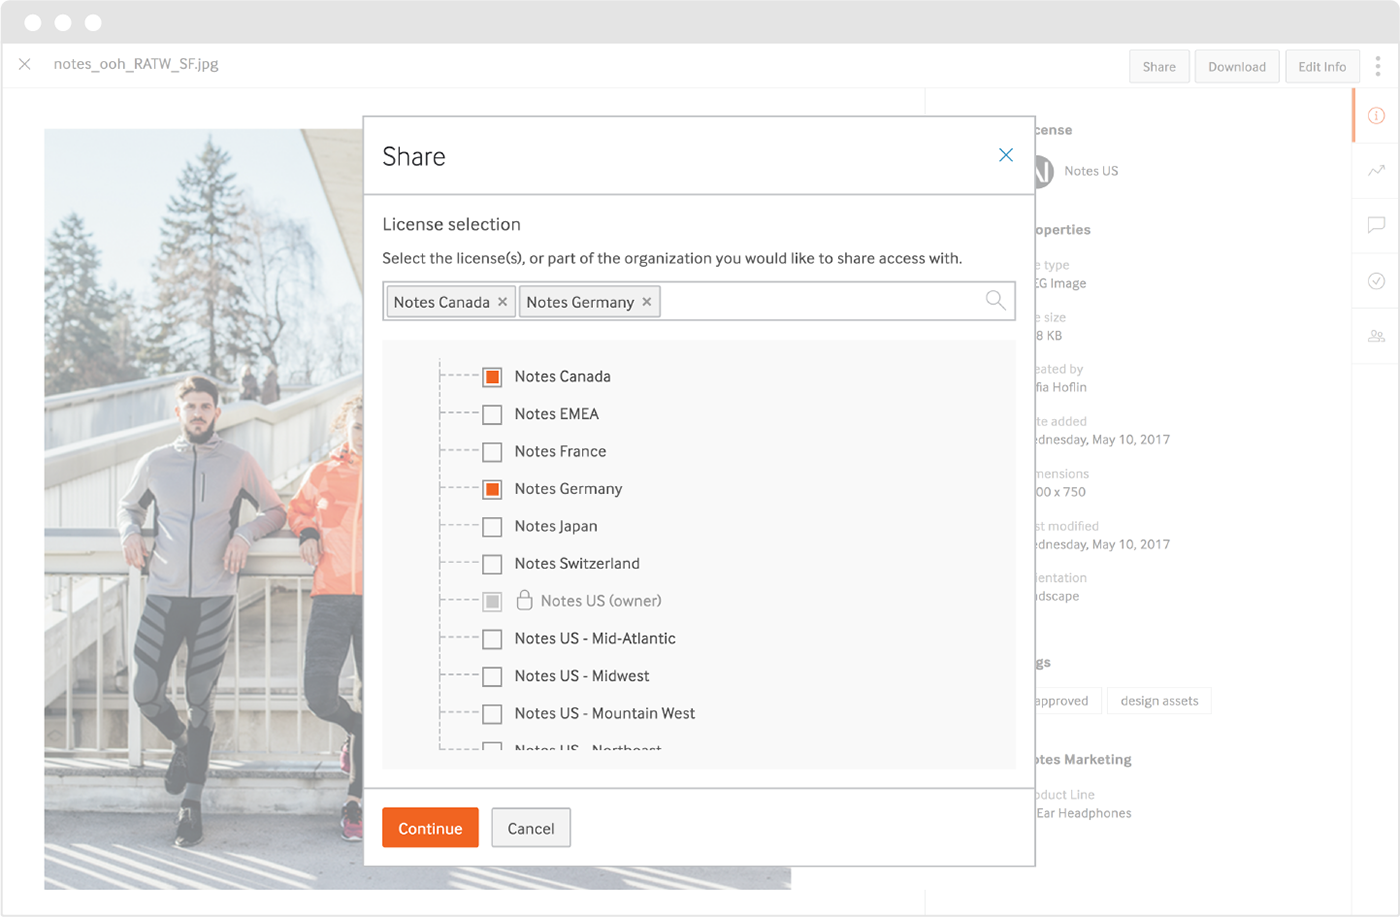Click the 'License selection' heading

[x=451, y=224]
